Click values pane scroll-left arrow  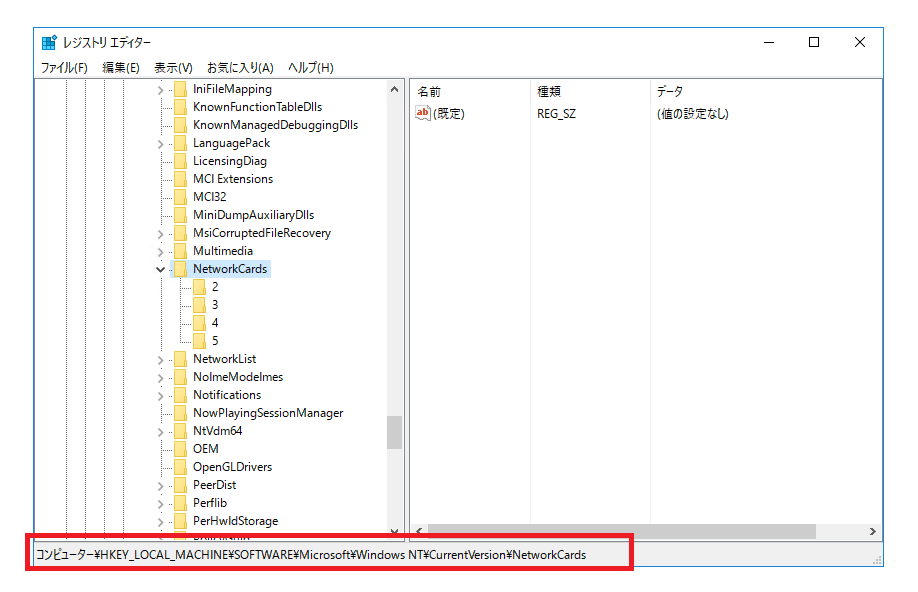pyautogui.click(x=419, y=531)
